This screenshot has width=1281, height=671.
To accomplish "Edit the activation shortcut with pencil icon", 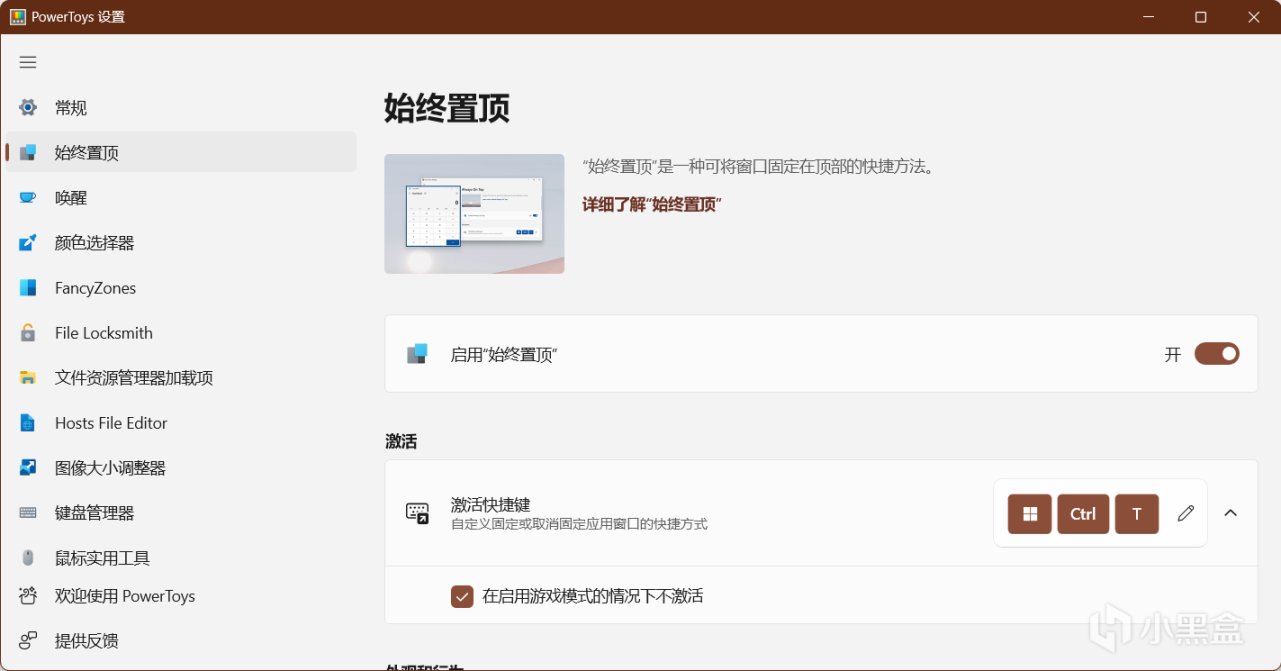I will pyautogui.click(x=1186, y=513).
